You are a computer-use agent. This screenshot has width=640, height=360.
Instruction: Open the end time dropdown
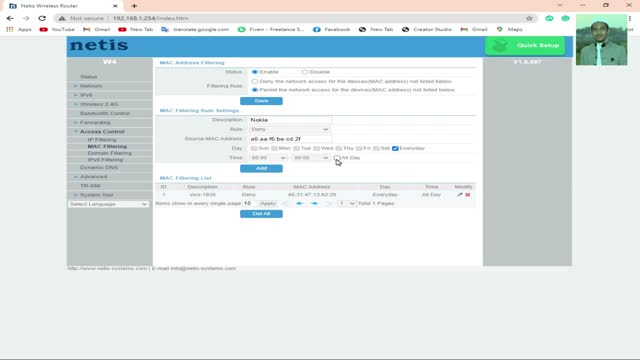[311, 158]
